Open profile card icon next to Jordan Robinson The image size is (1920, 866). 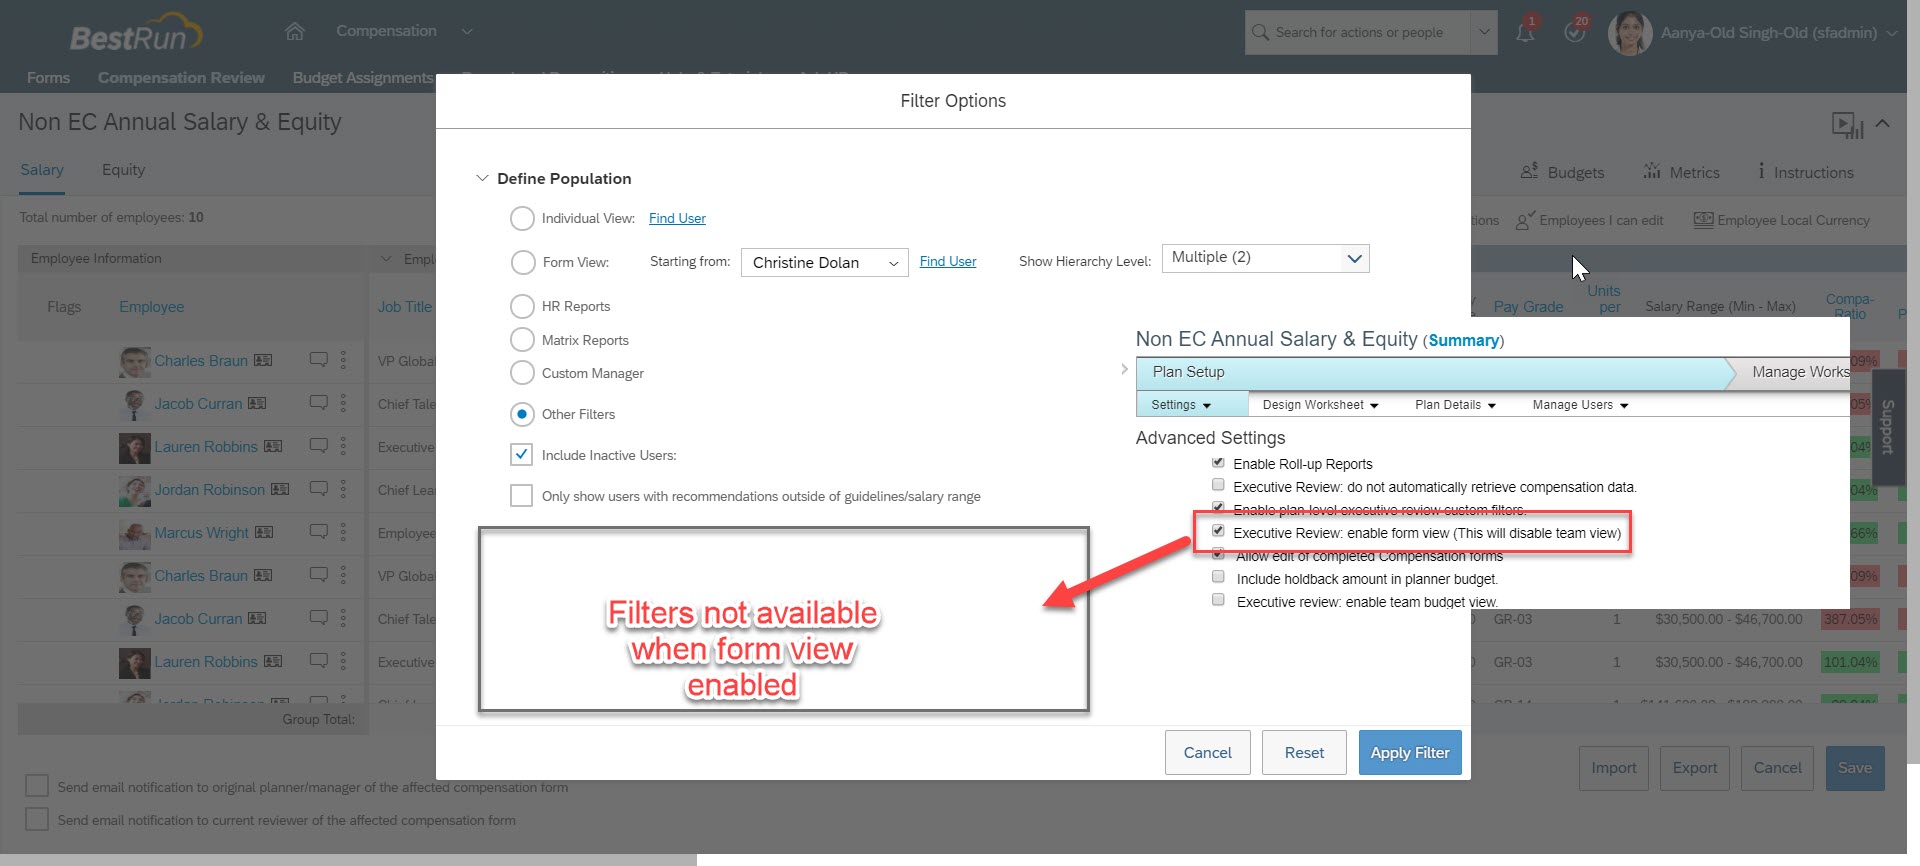[x=280, y=489]
